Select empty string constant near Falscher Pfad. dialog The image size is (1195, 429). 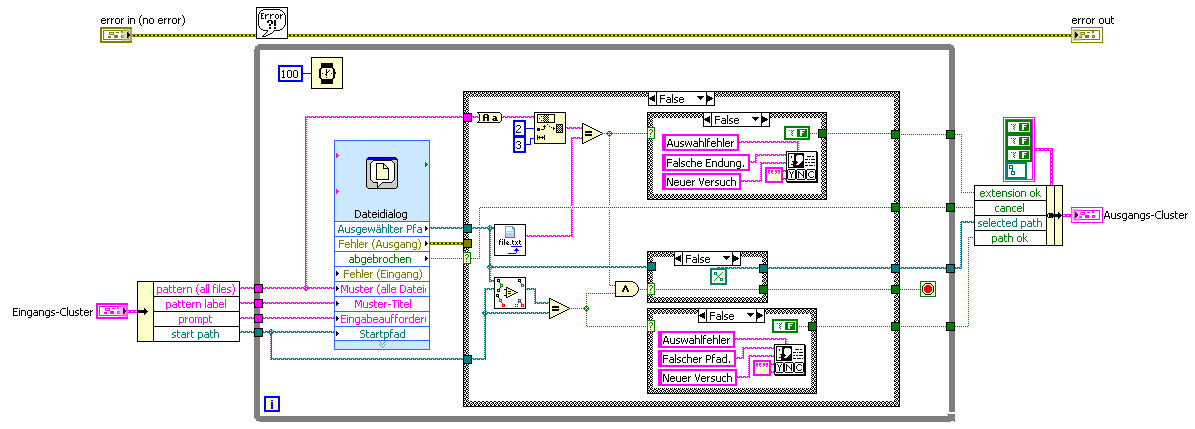pyautogui.click(x=763, y=368)
